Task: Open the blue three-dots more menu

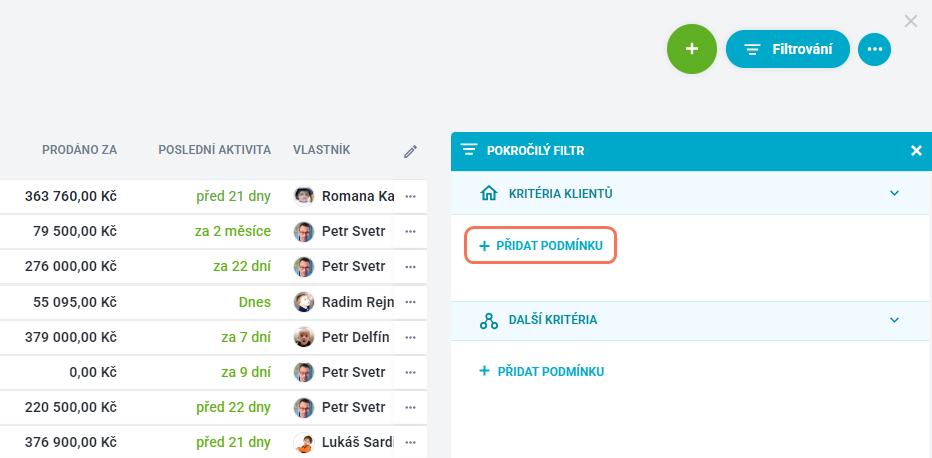Action: click(x=874, y=49)
